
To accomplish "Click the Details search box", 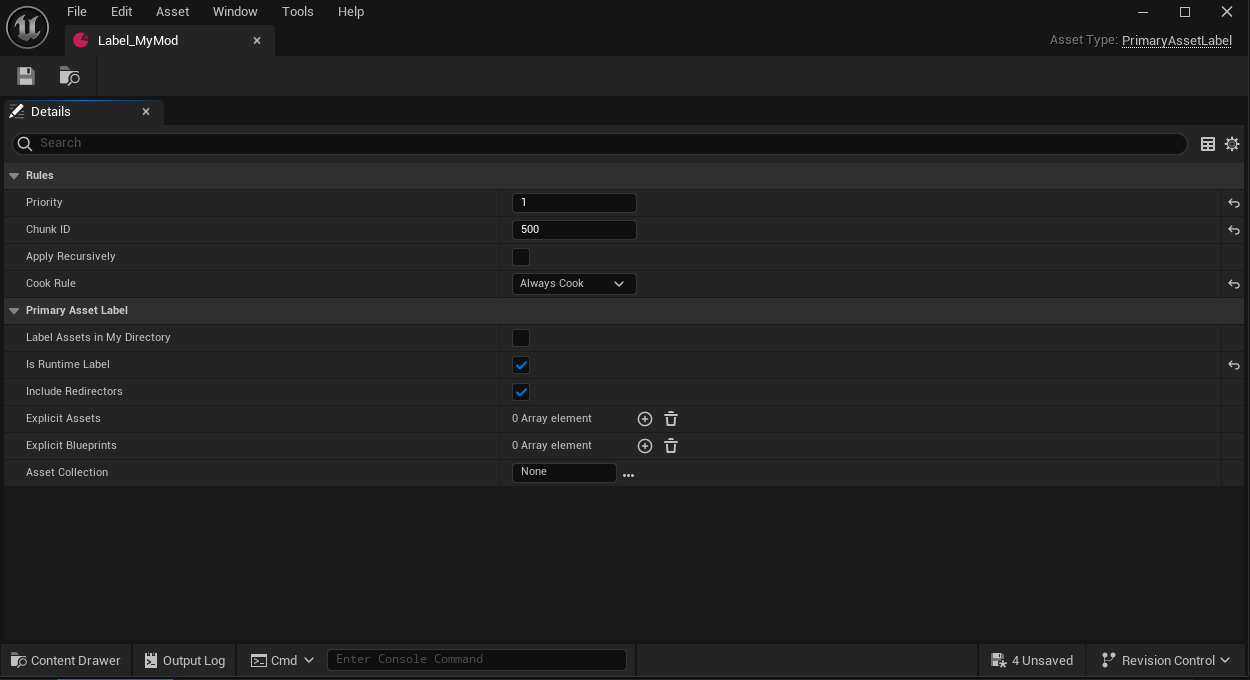I will click(x=600, y=143).
